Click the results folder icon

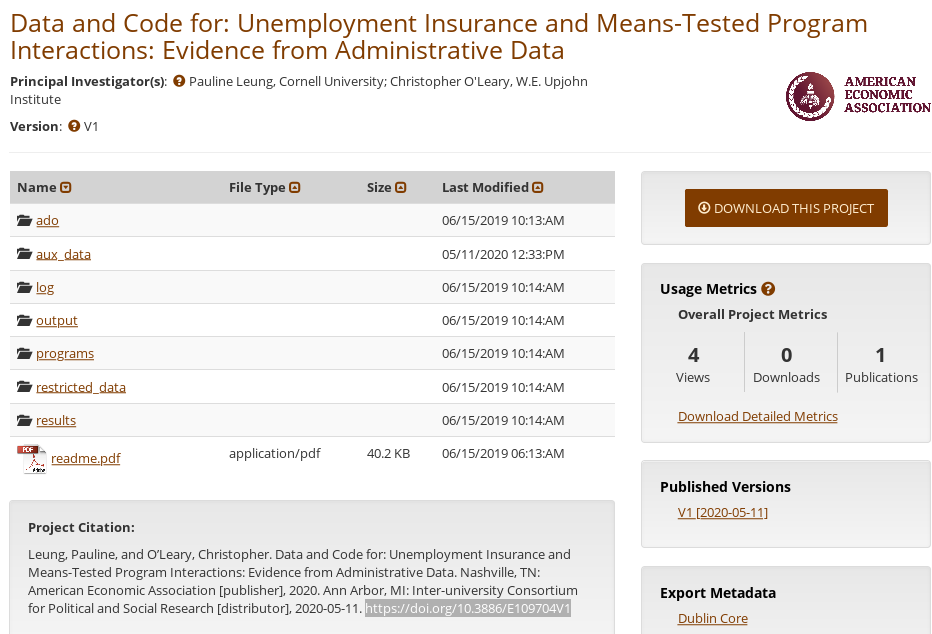[x=25, y=421]
